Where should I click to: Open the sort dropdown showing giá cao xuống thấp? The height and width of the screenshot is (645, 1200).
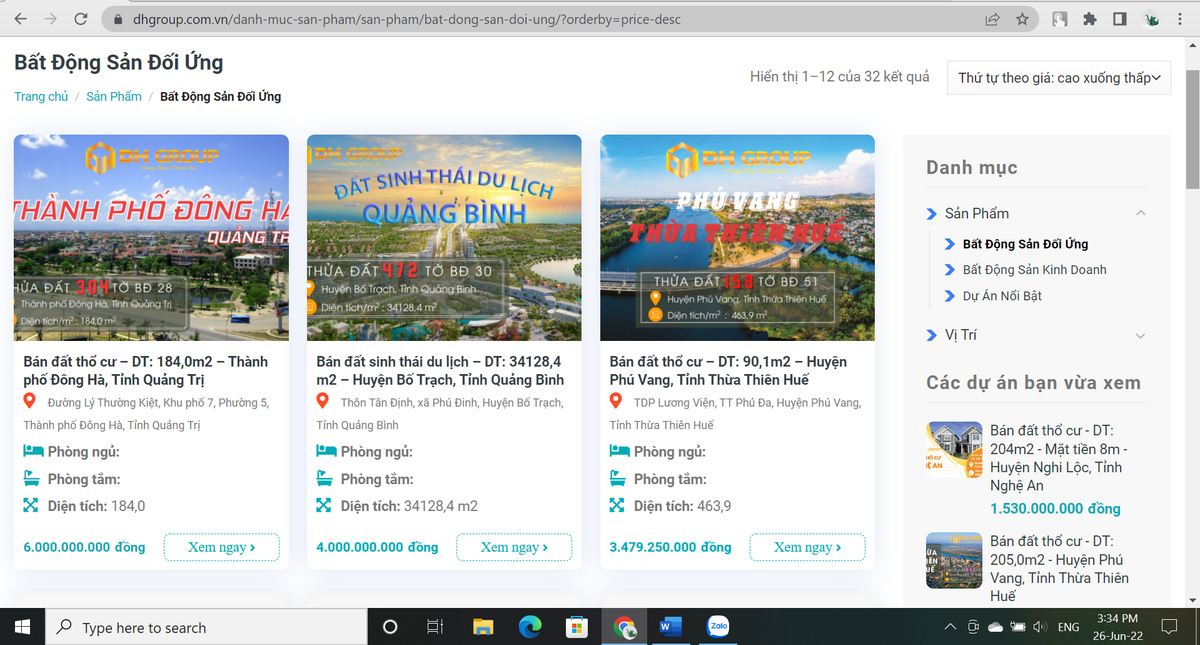pyautogui.click(x=1058, y=77)
